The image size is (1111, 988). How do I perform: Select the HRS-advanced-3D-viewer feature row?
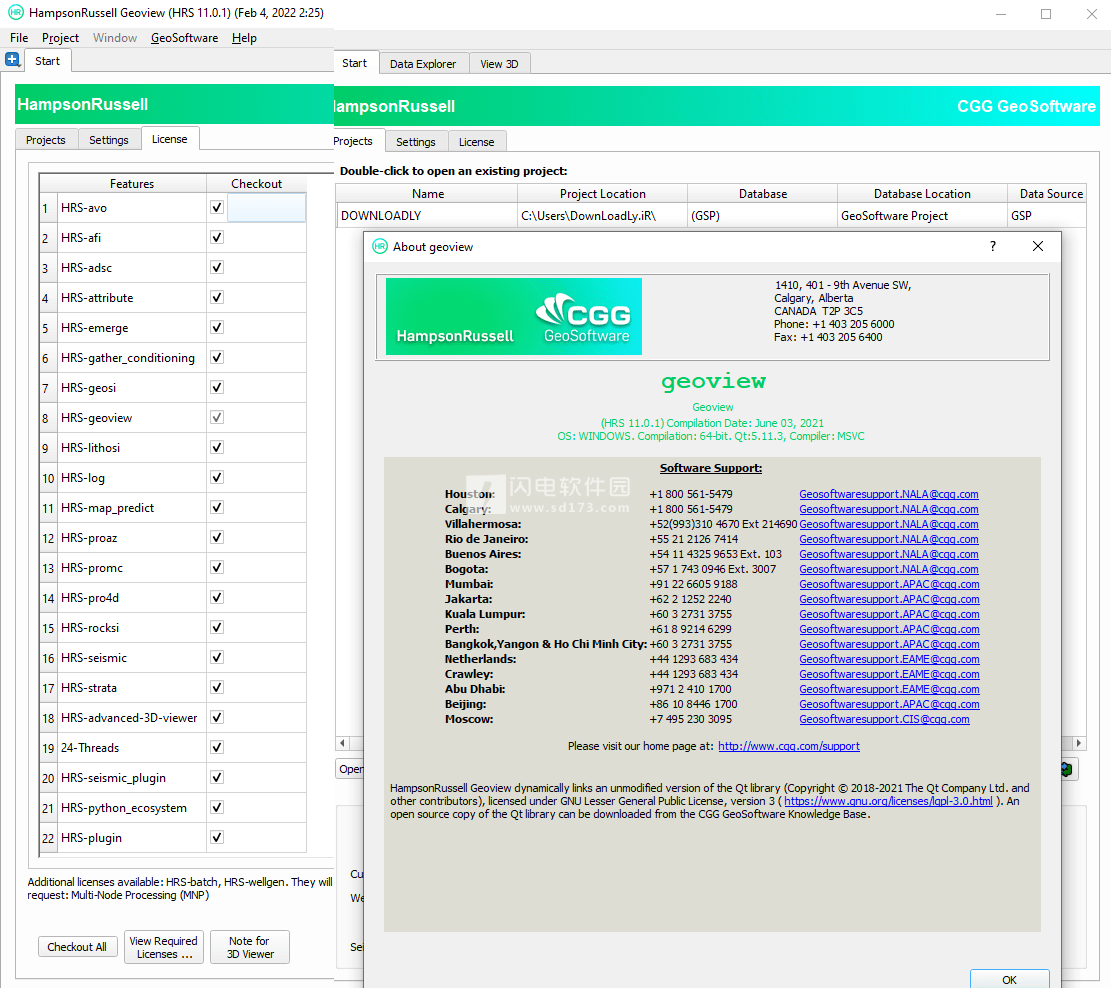pos(173,717)
